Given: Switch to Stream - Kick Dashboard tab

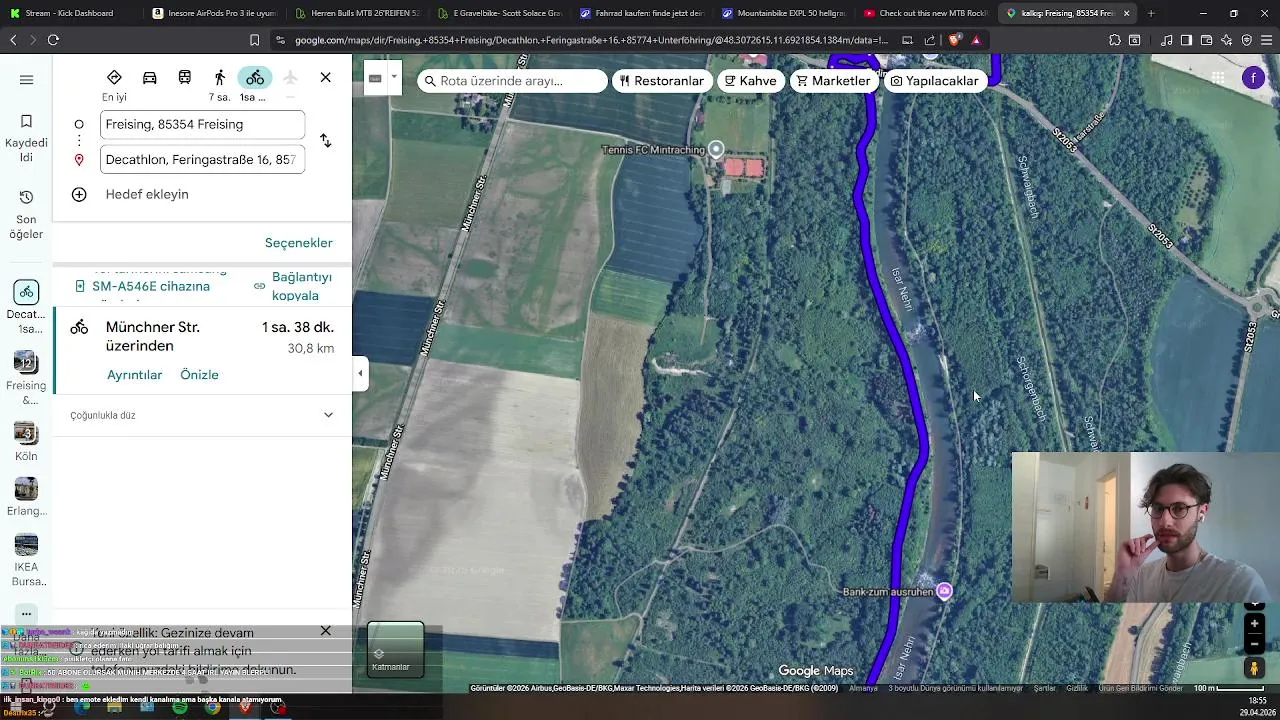Looking at the screenshot, I should point(70,13).
